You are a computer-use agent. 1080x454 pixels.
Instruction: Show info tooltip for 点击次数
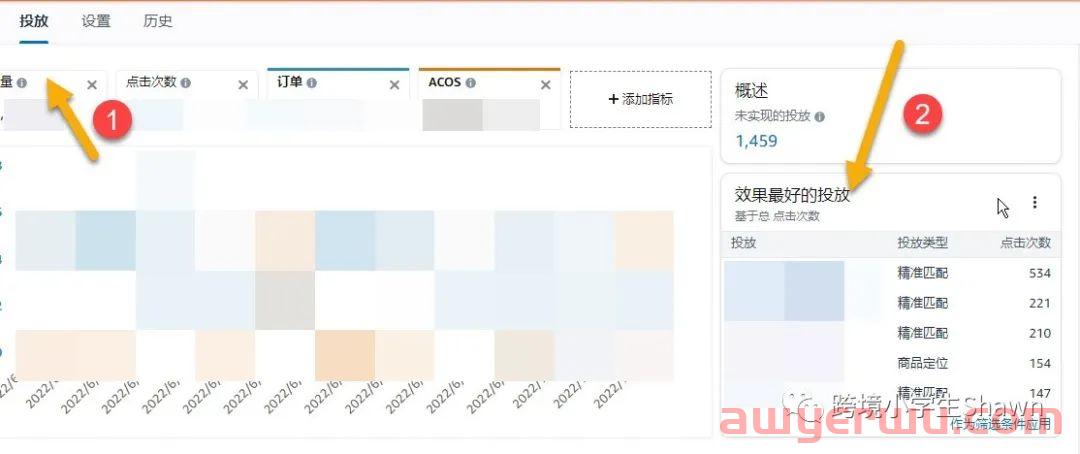coord(186,83)
